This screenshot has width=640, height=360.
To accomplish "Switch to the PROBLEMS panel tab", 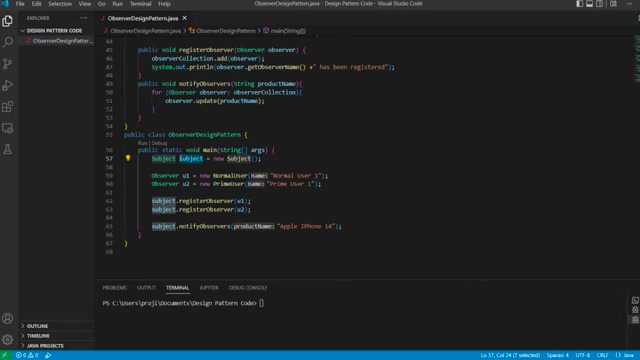I will point(115,288).
